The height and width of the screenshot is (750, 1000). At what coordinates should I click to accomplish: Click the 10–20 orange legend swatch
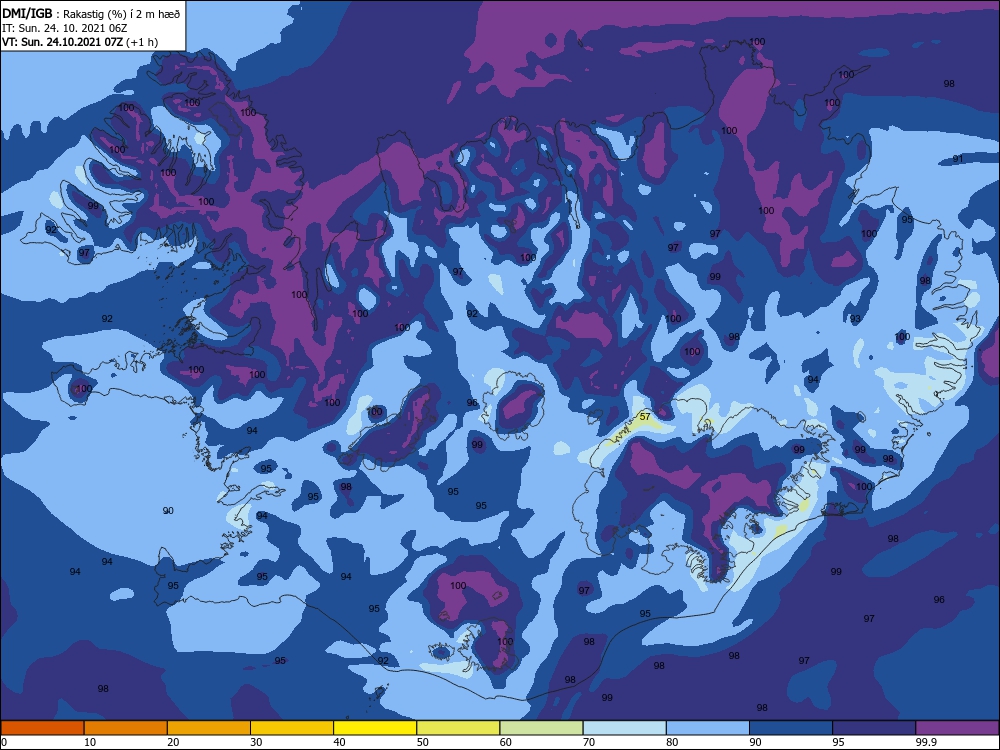[126, 728]
